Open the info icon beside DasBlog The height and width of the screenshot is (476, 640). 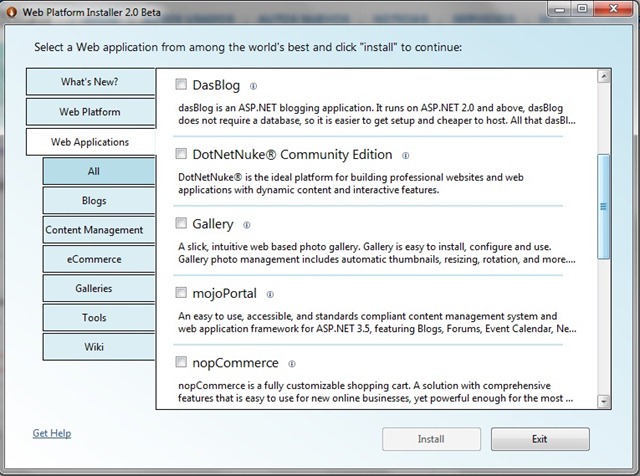tap(253, 86)
